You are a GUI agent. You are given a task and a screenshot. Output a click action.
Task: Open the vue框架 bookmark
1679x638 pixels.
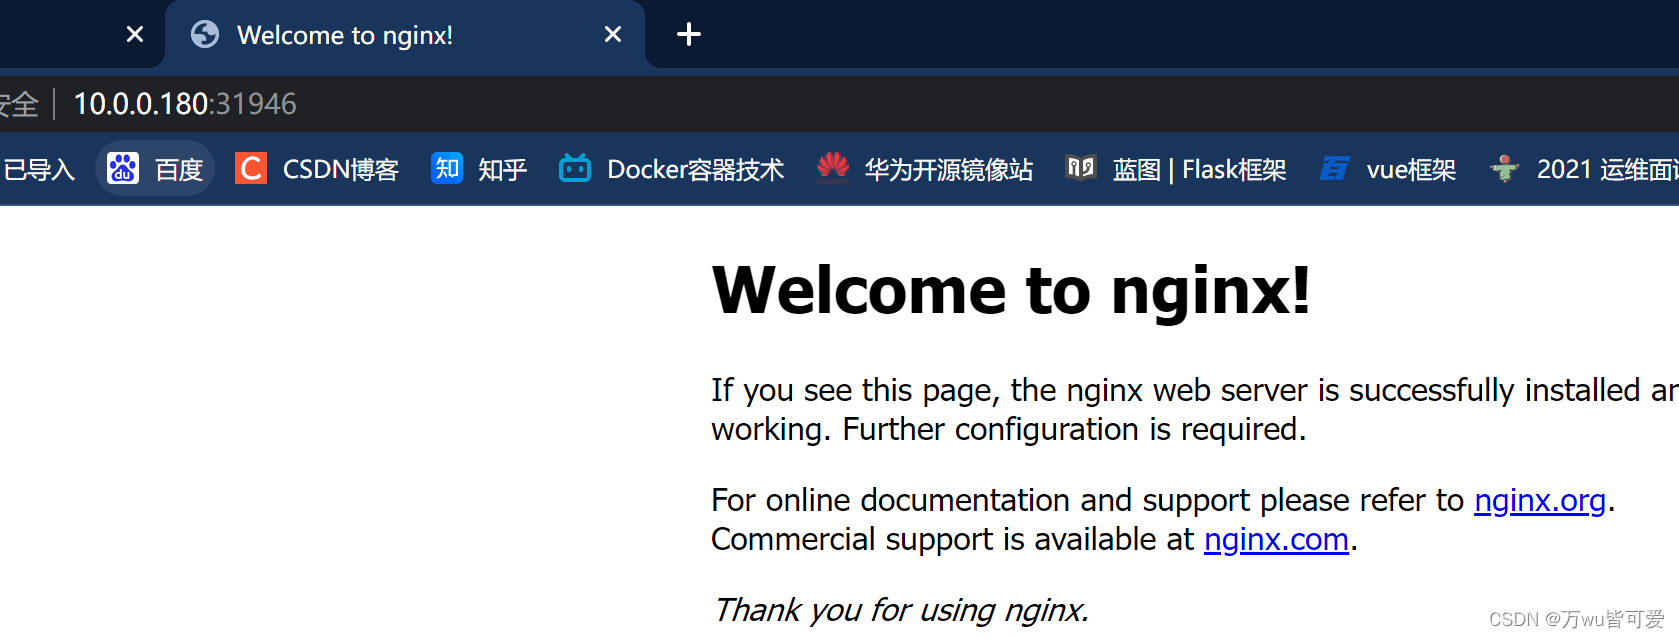point(1388,169)
